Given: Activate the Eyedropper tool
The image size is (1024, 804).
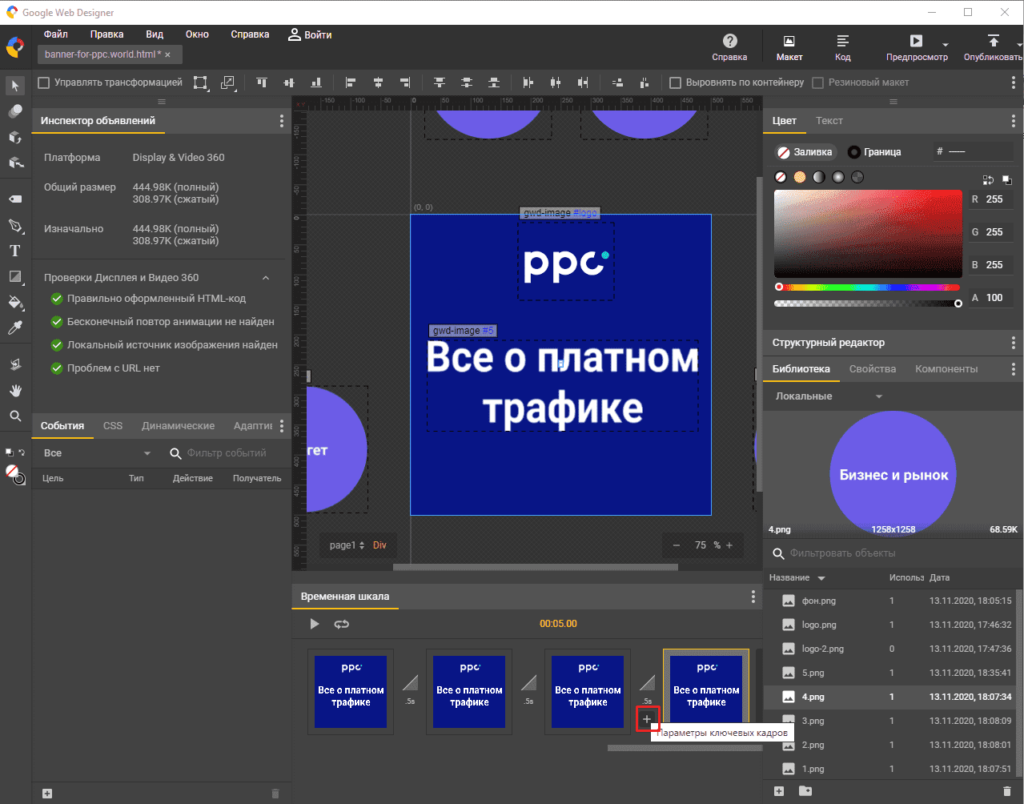Looking at the screenshot, I should 15,328.
